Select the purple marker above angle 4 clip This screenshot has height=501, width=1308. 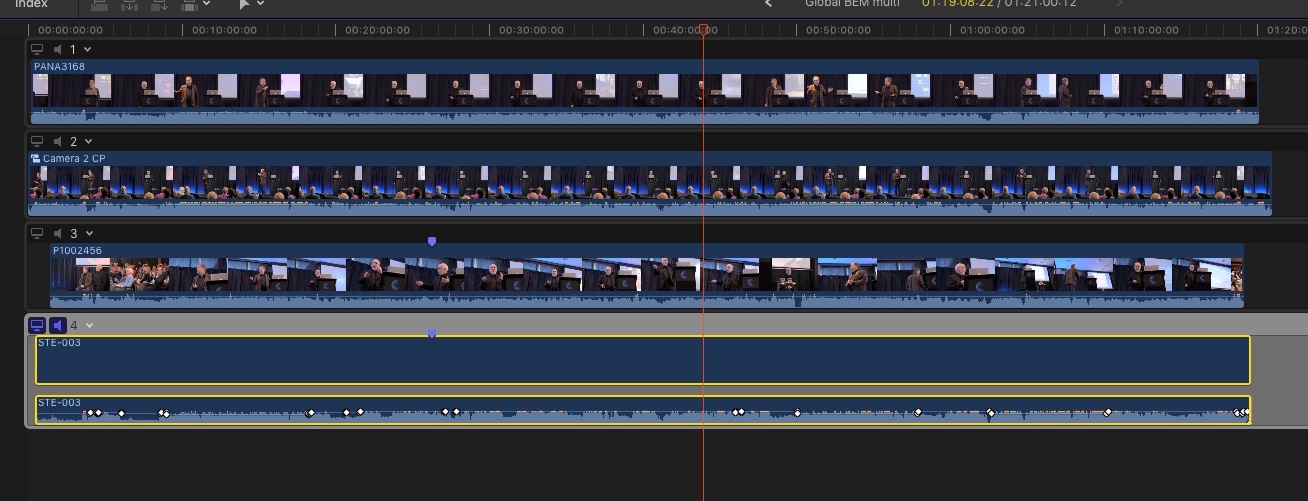point(432,333)
